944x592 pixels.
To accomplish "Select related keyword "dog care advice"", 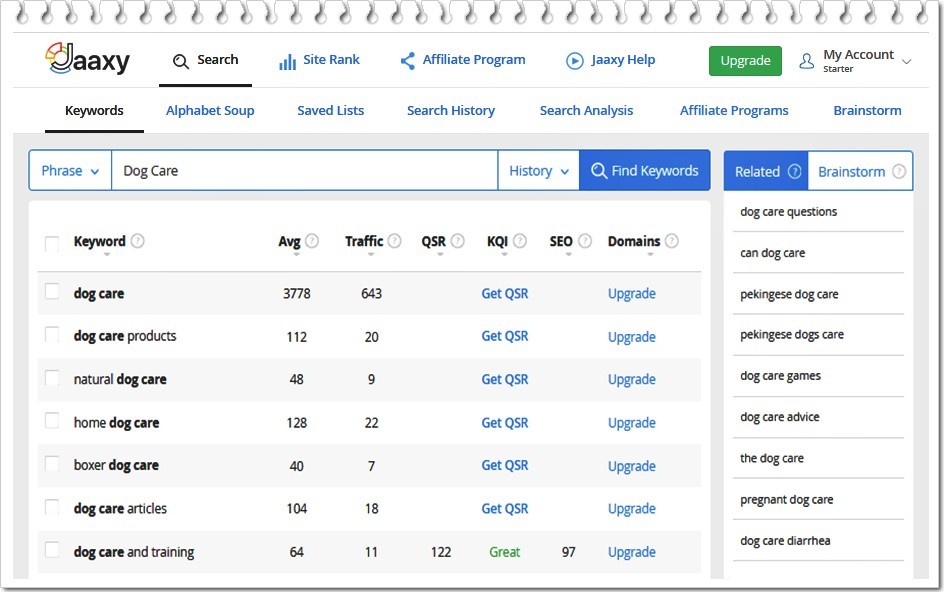I will coord(780,417).
